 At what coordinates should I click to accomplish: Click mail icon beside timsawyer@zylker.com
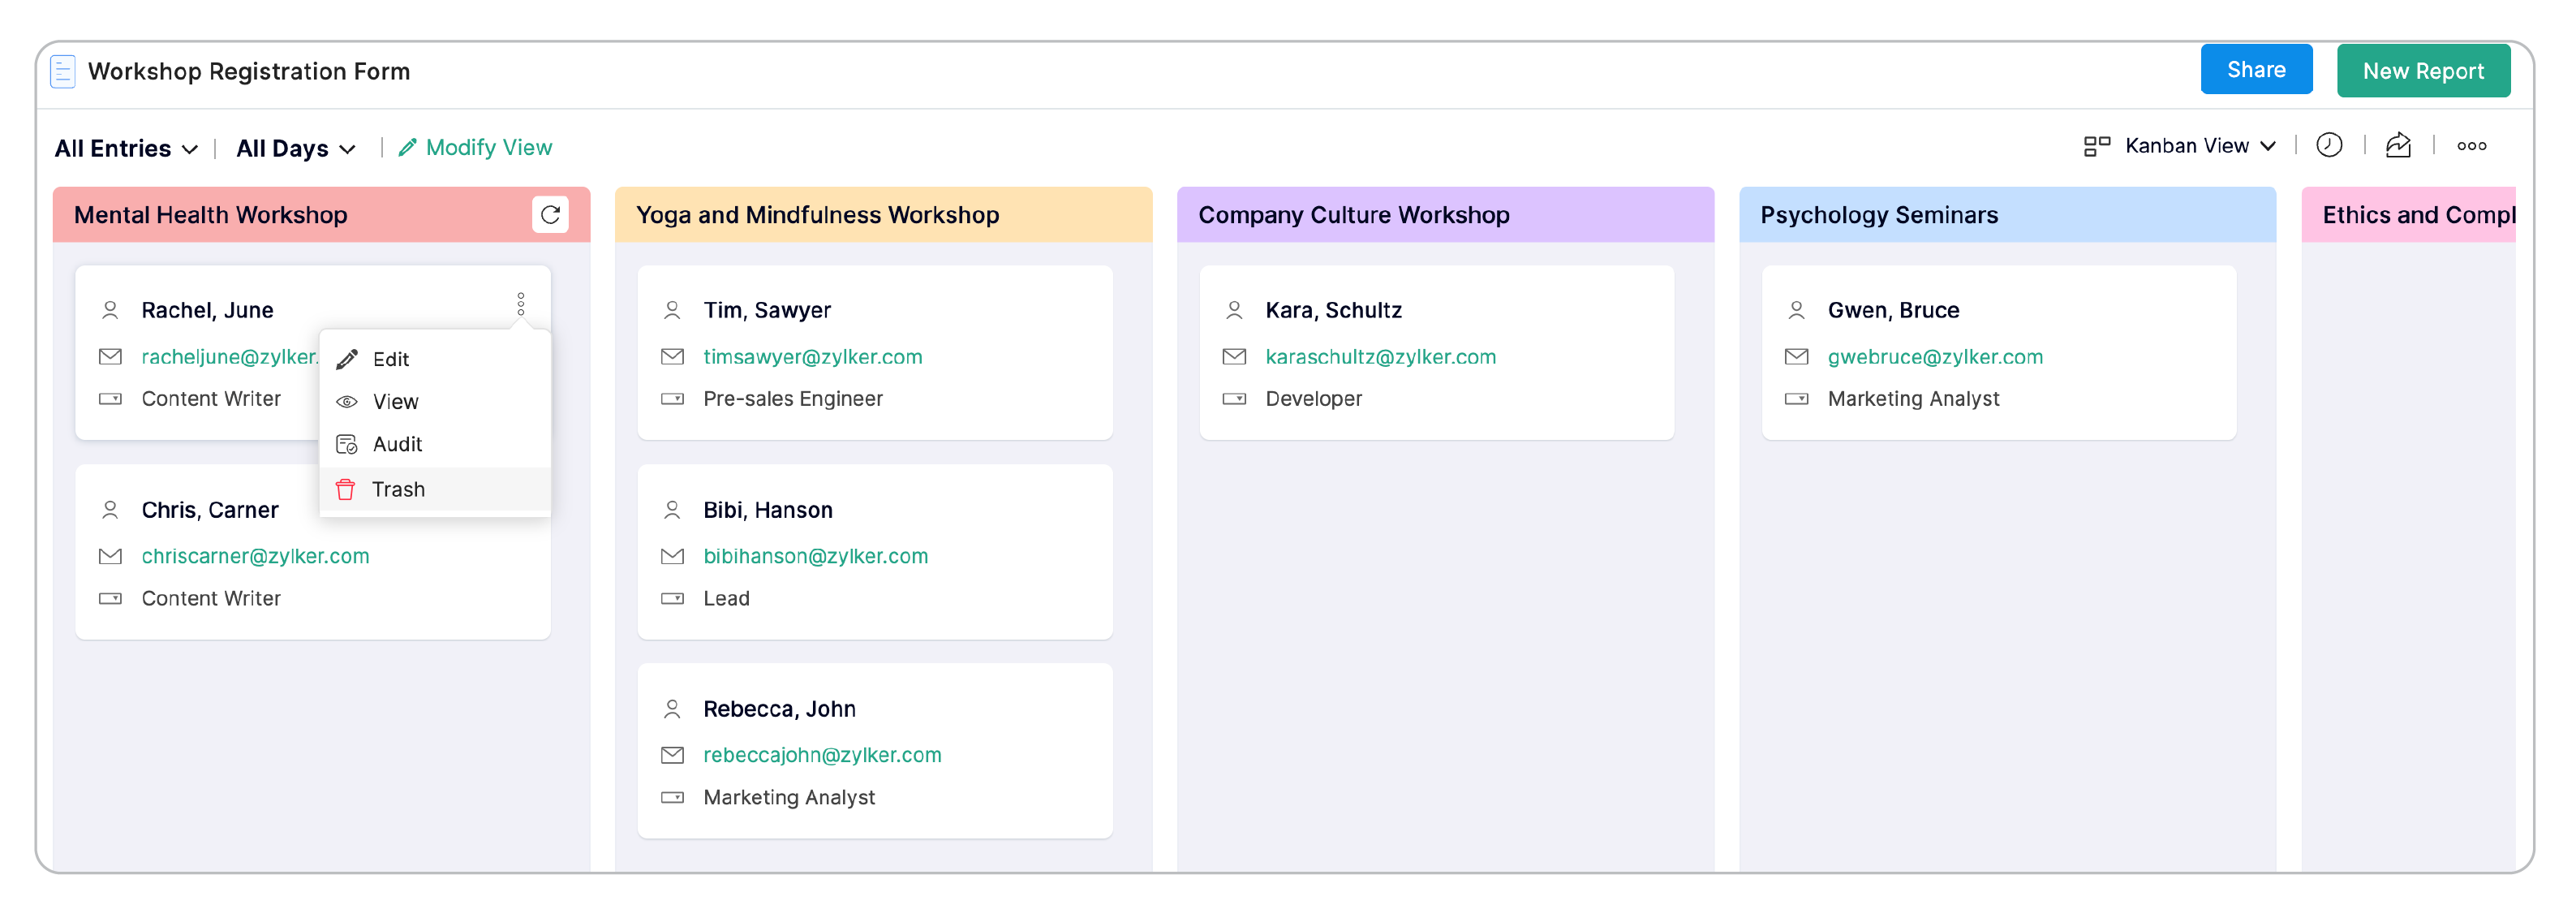(672, 356)
